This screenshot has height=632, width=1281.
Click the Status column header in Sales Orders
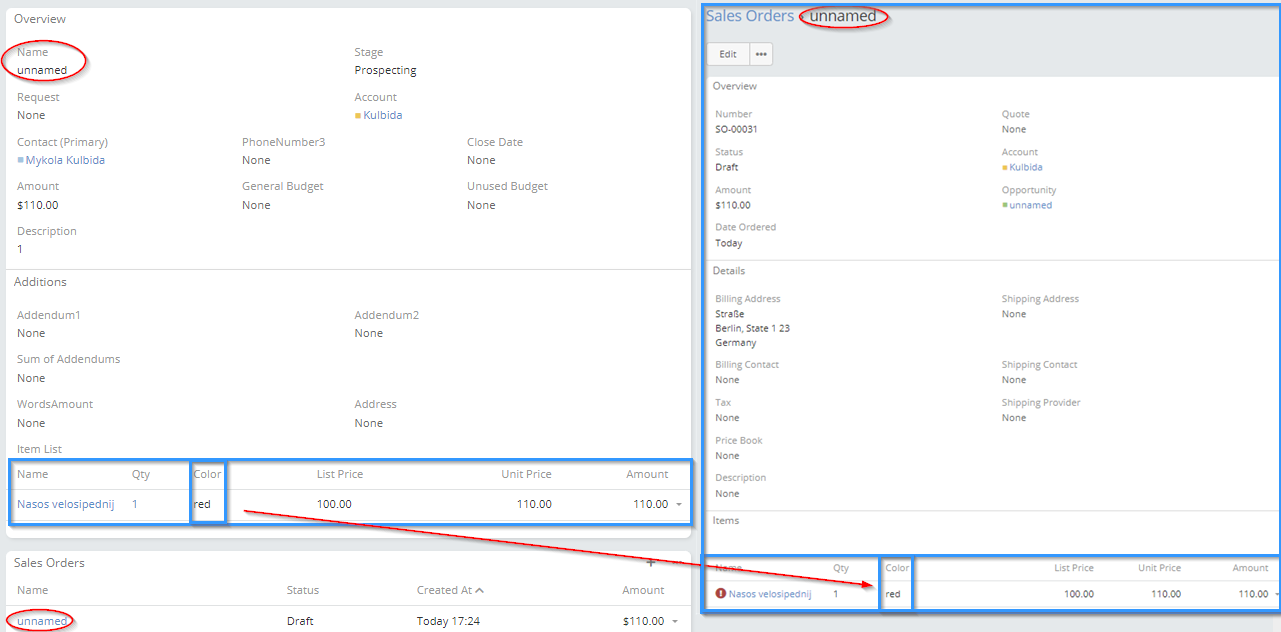coord(302,590)
